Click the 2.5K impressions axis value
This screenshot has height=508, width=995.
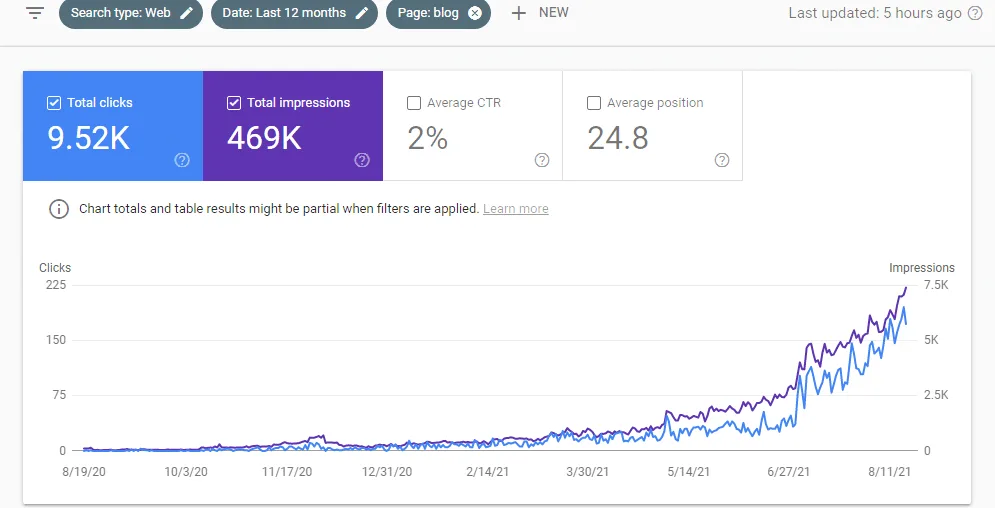coord(936,395)
